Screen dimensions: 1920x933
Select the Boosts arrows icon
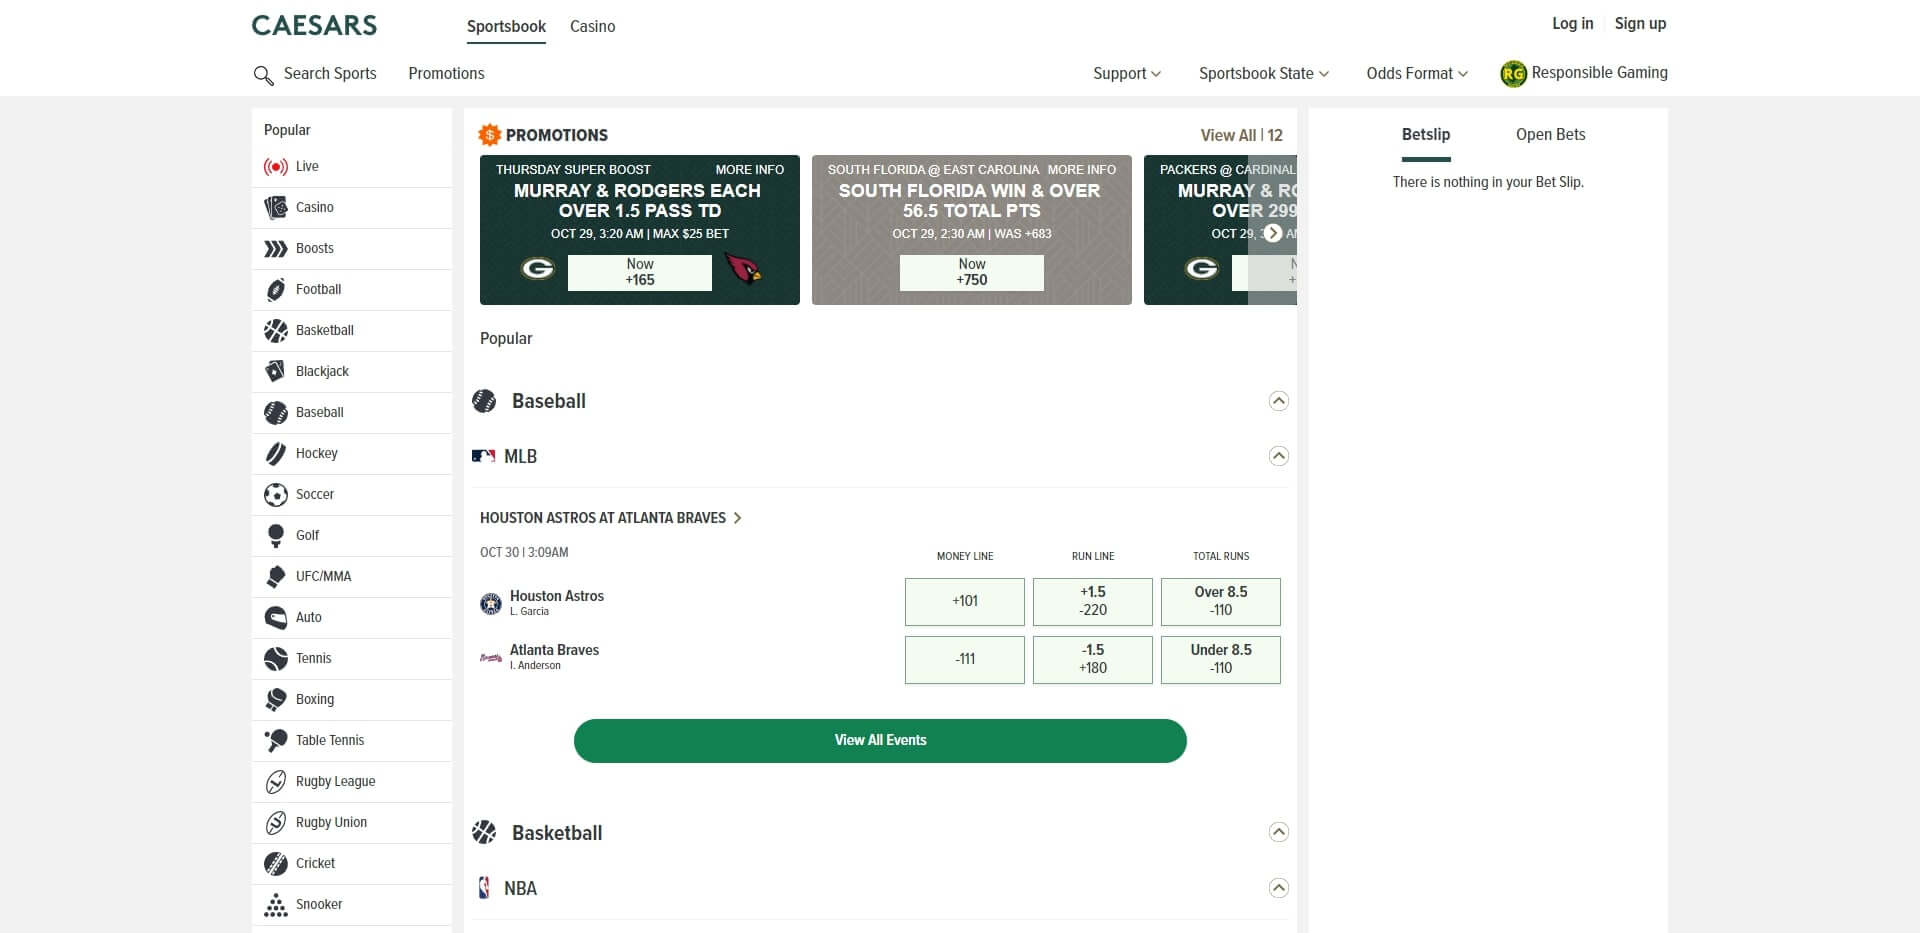(x=275, y=249)
